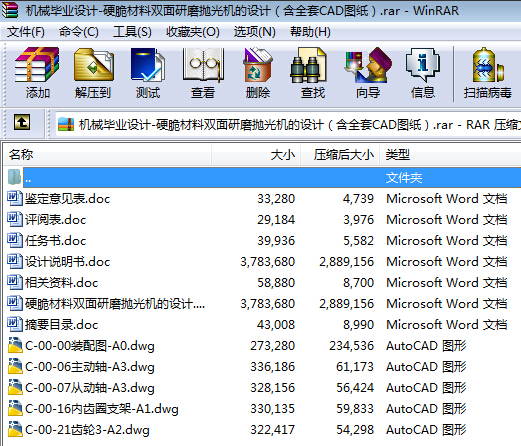
Task: Click the size value 273,280
Action: 273,346
